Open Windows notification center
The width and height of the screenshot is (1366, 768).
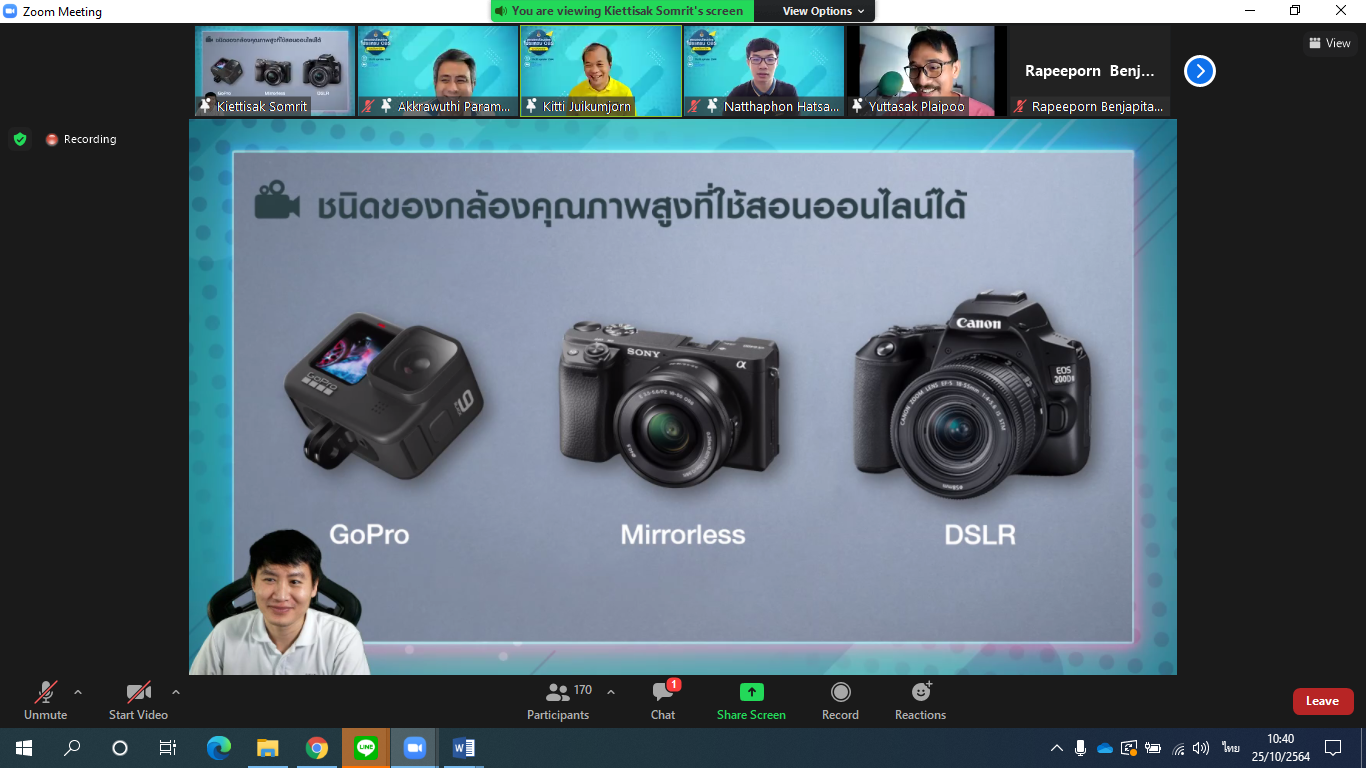[x=1332, y=748]
